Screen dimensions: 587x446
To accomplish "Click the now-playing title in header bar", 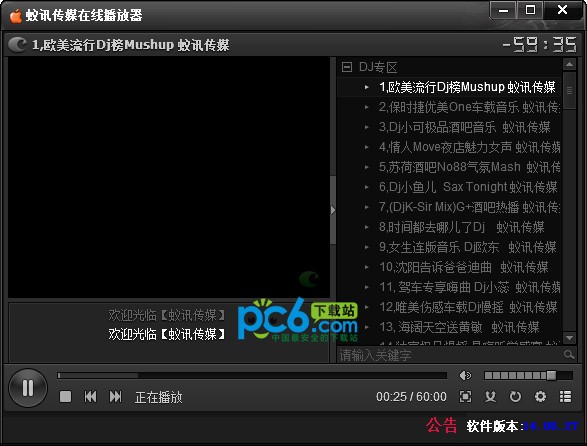I will (130, 45).
